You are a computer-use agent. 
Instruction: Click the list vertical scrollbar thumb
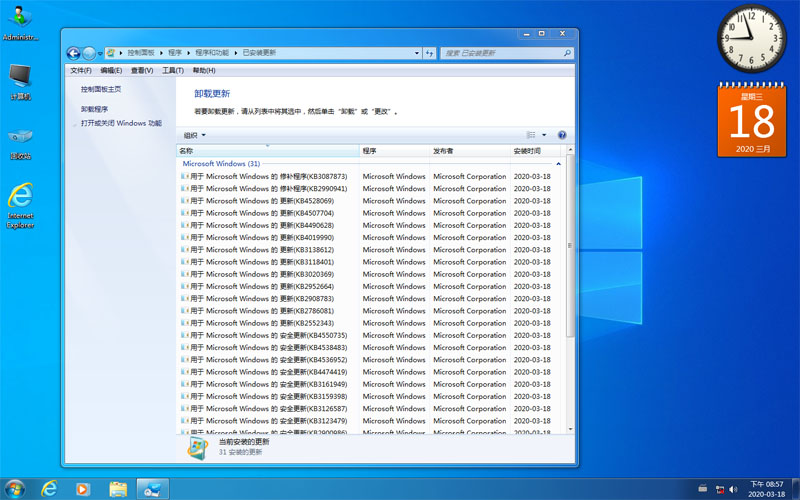click(570, 246)
